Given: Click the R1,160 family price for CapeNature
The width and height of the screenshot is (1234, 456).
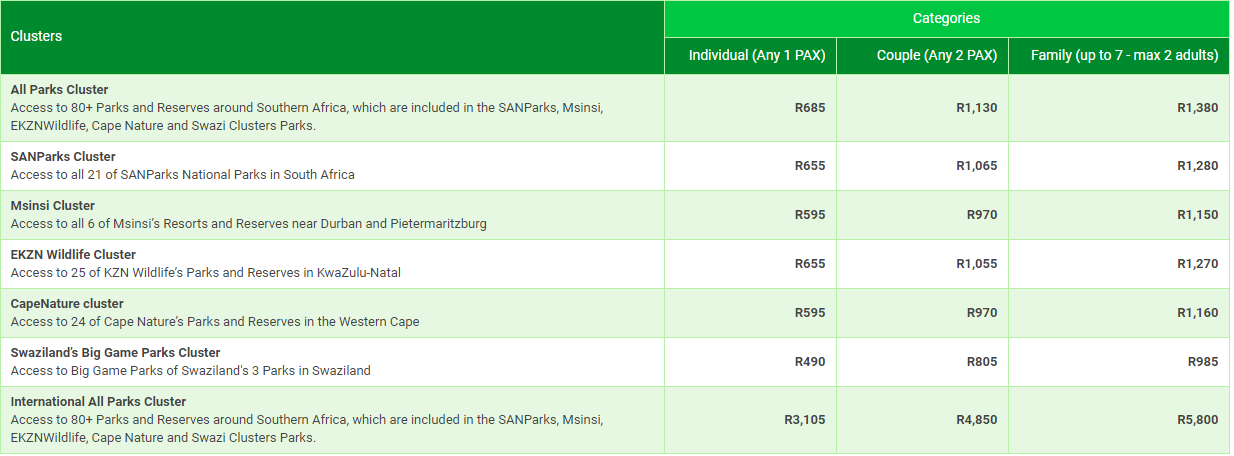Looking at the screenshot, I should point(1198,313).
